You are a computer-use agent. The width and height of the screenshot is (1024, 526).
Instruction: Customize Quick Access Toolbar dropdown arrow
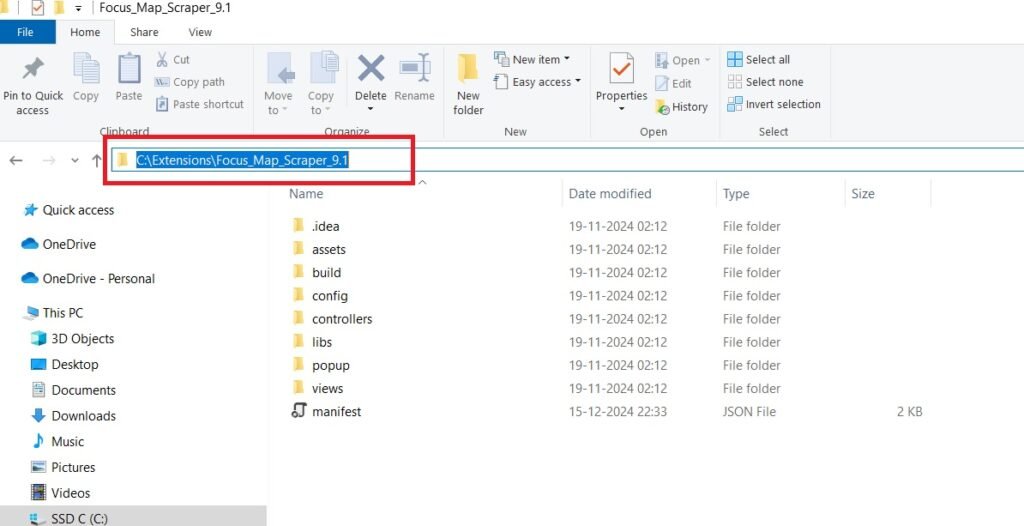pos(78,8)
